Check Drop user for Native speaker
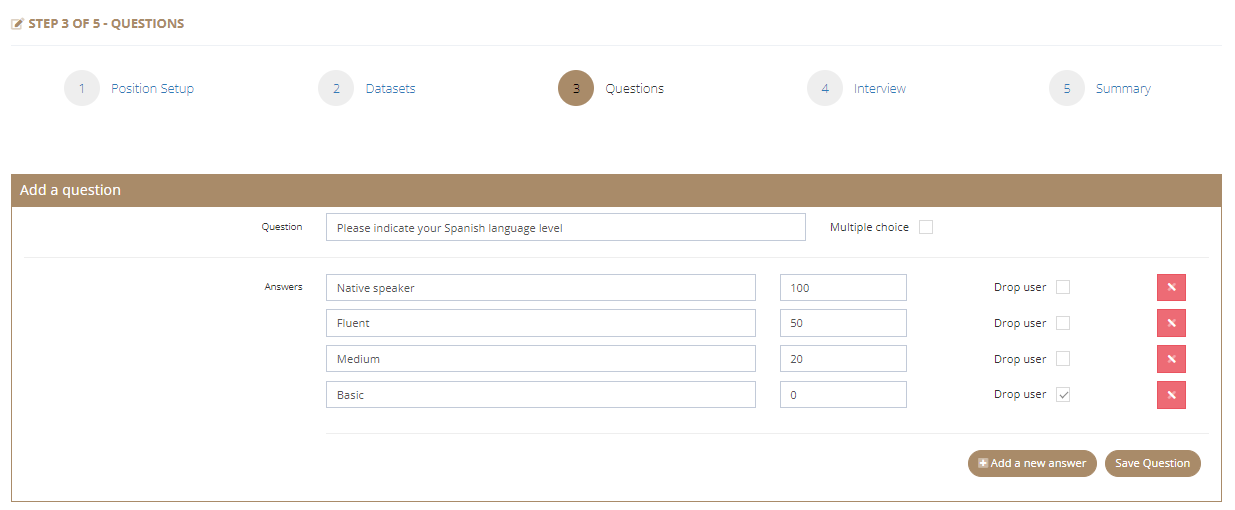Viewport: 1235px width, 510px height. tap(1063, 287)
